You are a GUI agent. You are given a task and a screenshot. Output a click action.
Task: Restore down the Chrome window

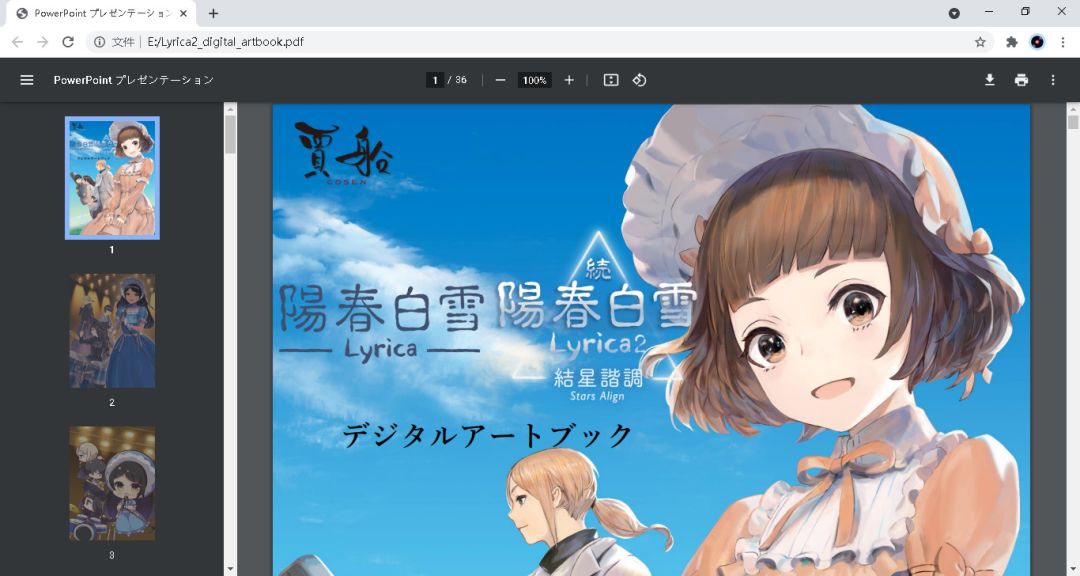point(1025,12)
